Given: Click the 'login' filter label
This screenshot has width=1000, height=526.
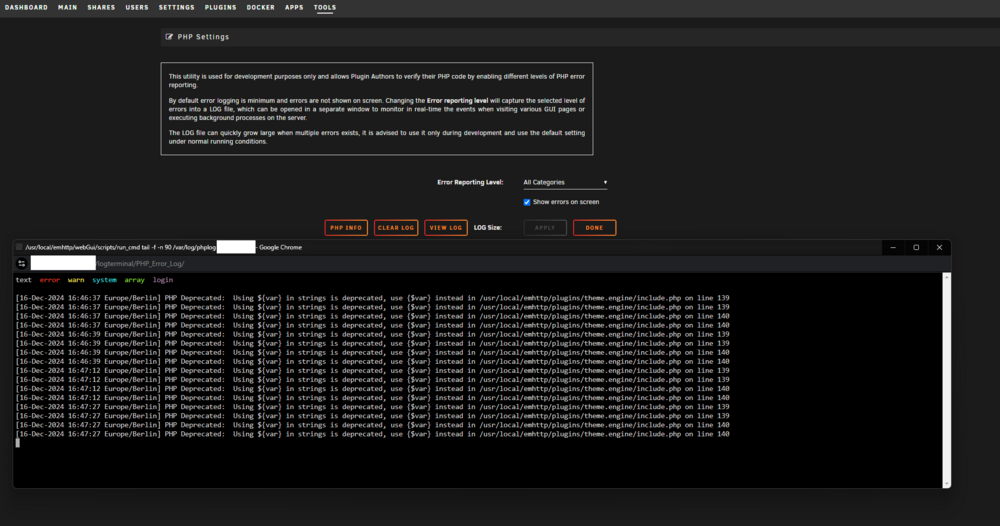Looking at the screenshot, I should [x=163, y=280].
